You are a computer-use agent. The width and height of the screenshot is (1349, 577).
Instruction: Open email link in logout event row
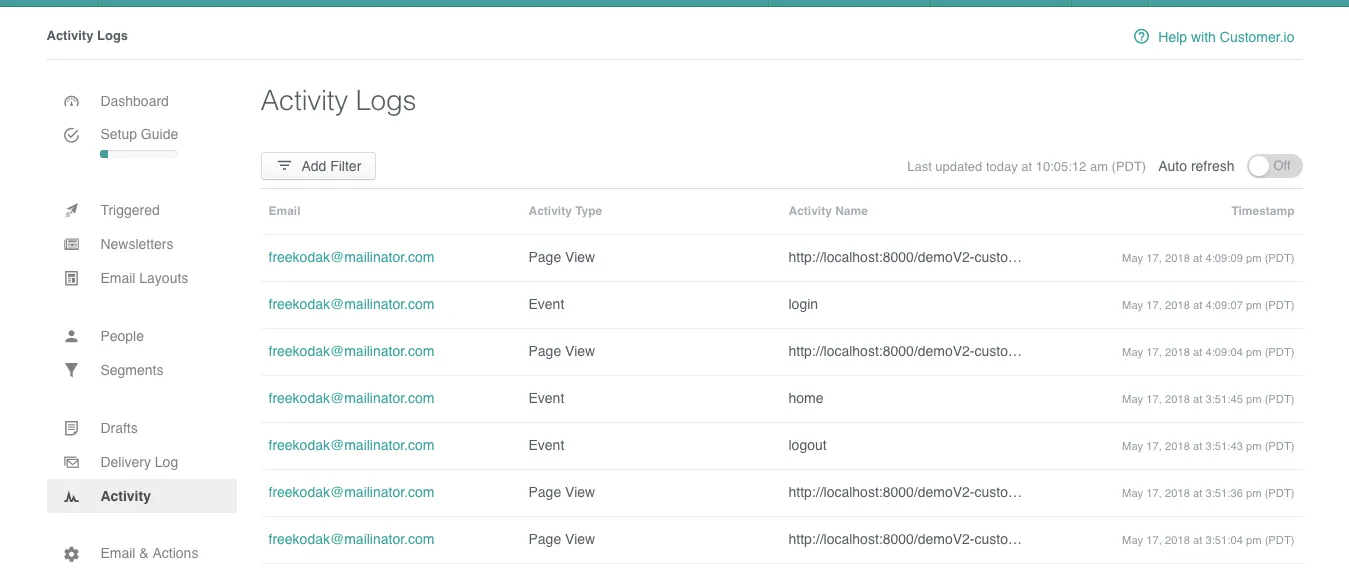[351, 446]
